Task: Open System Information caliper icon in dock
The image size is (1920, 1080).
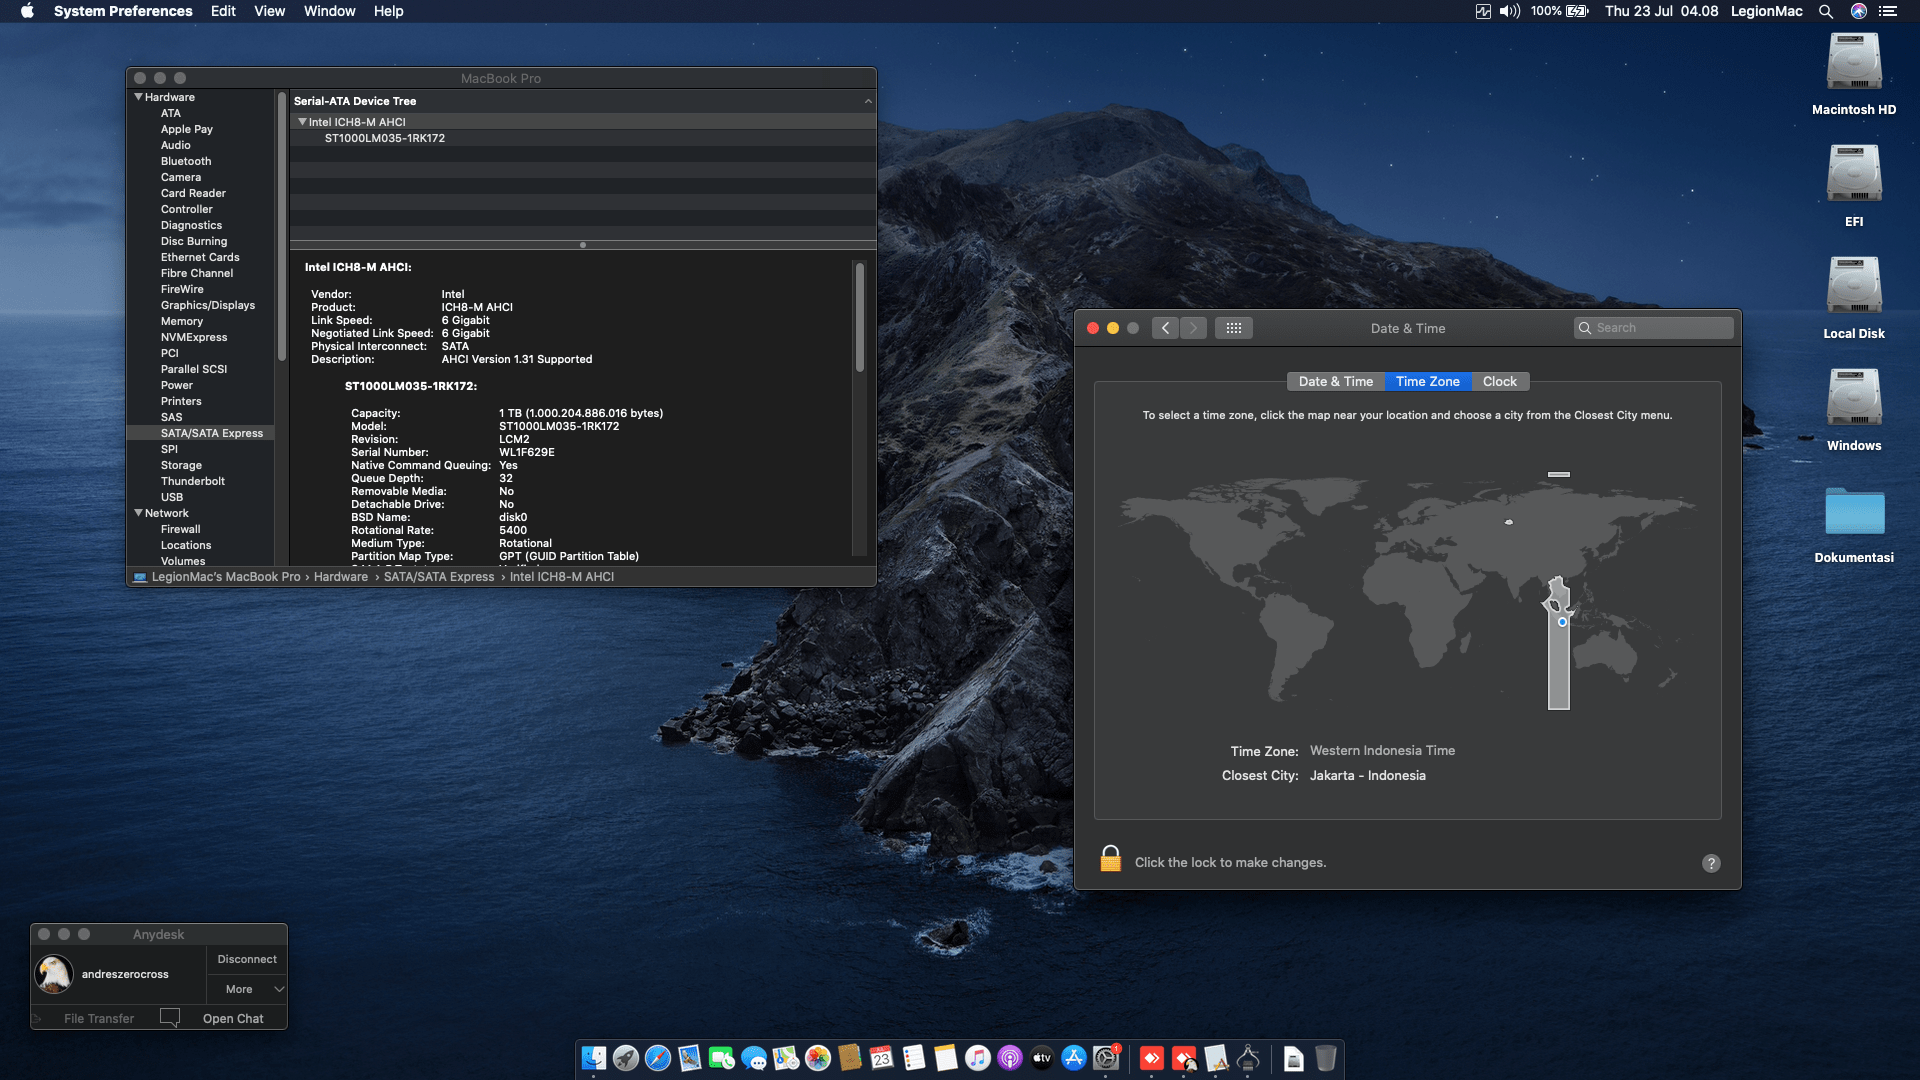Action: click(x=1248, y=1058)
